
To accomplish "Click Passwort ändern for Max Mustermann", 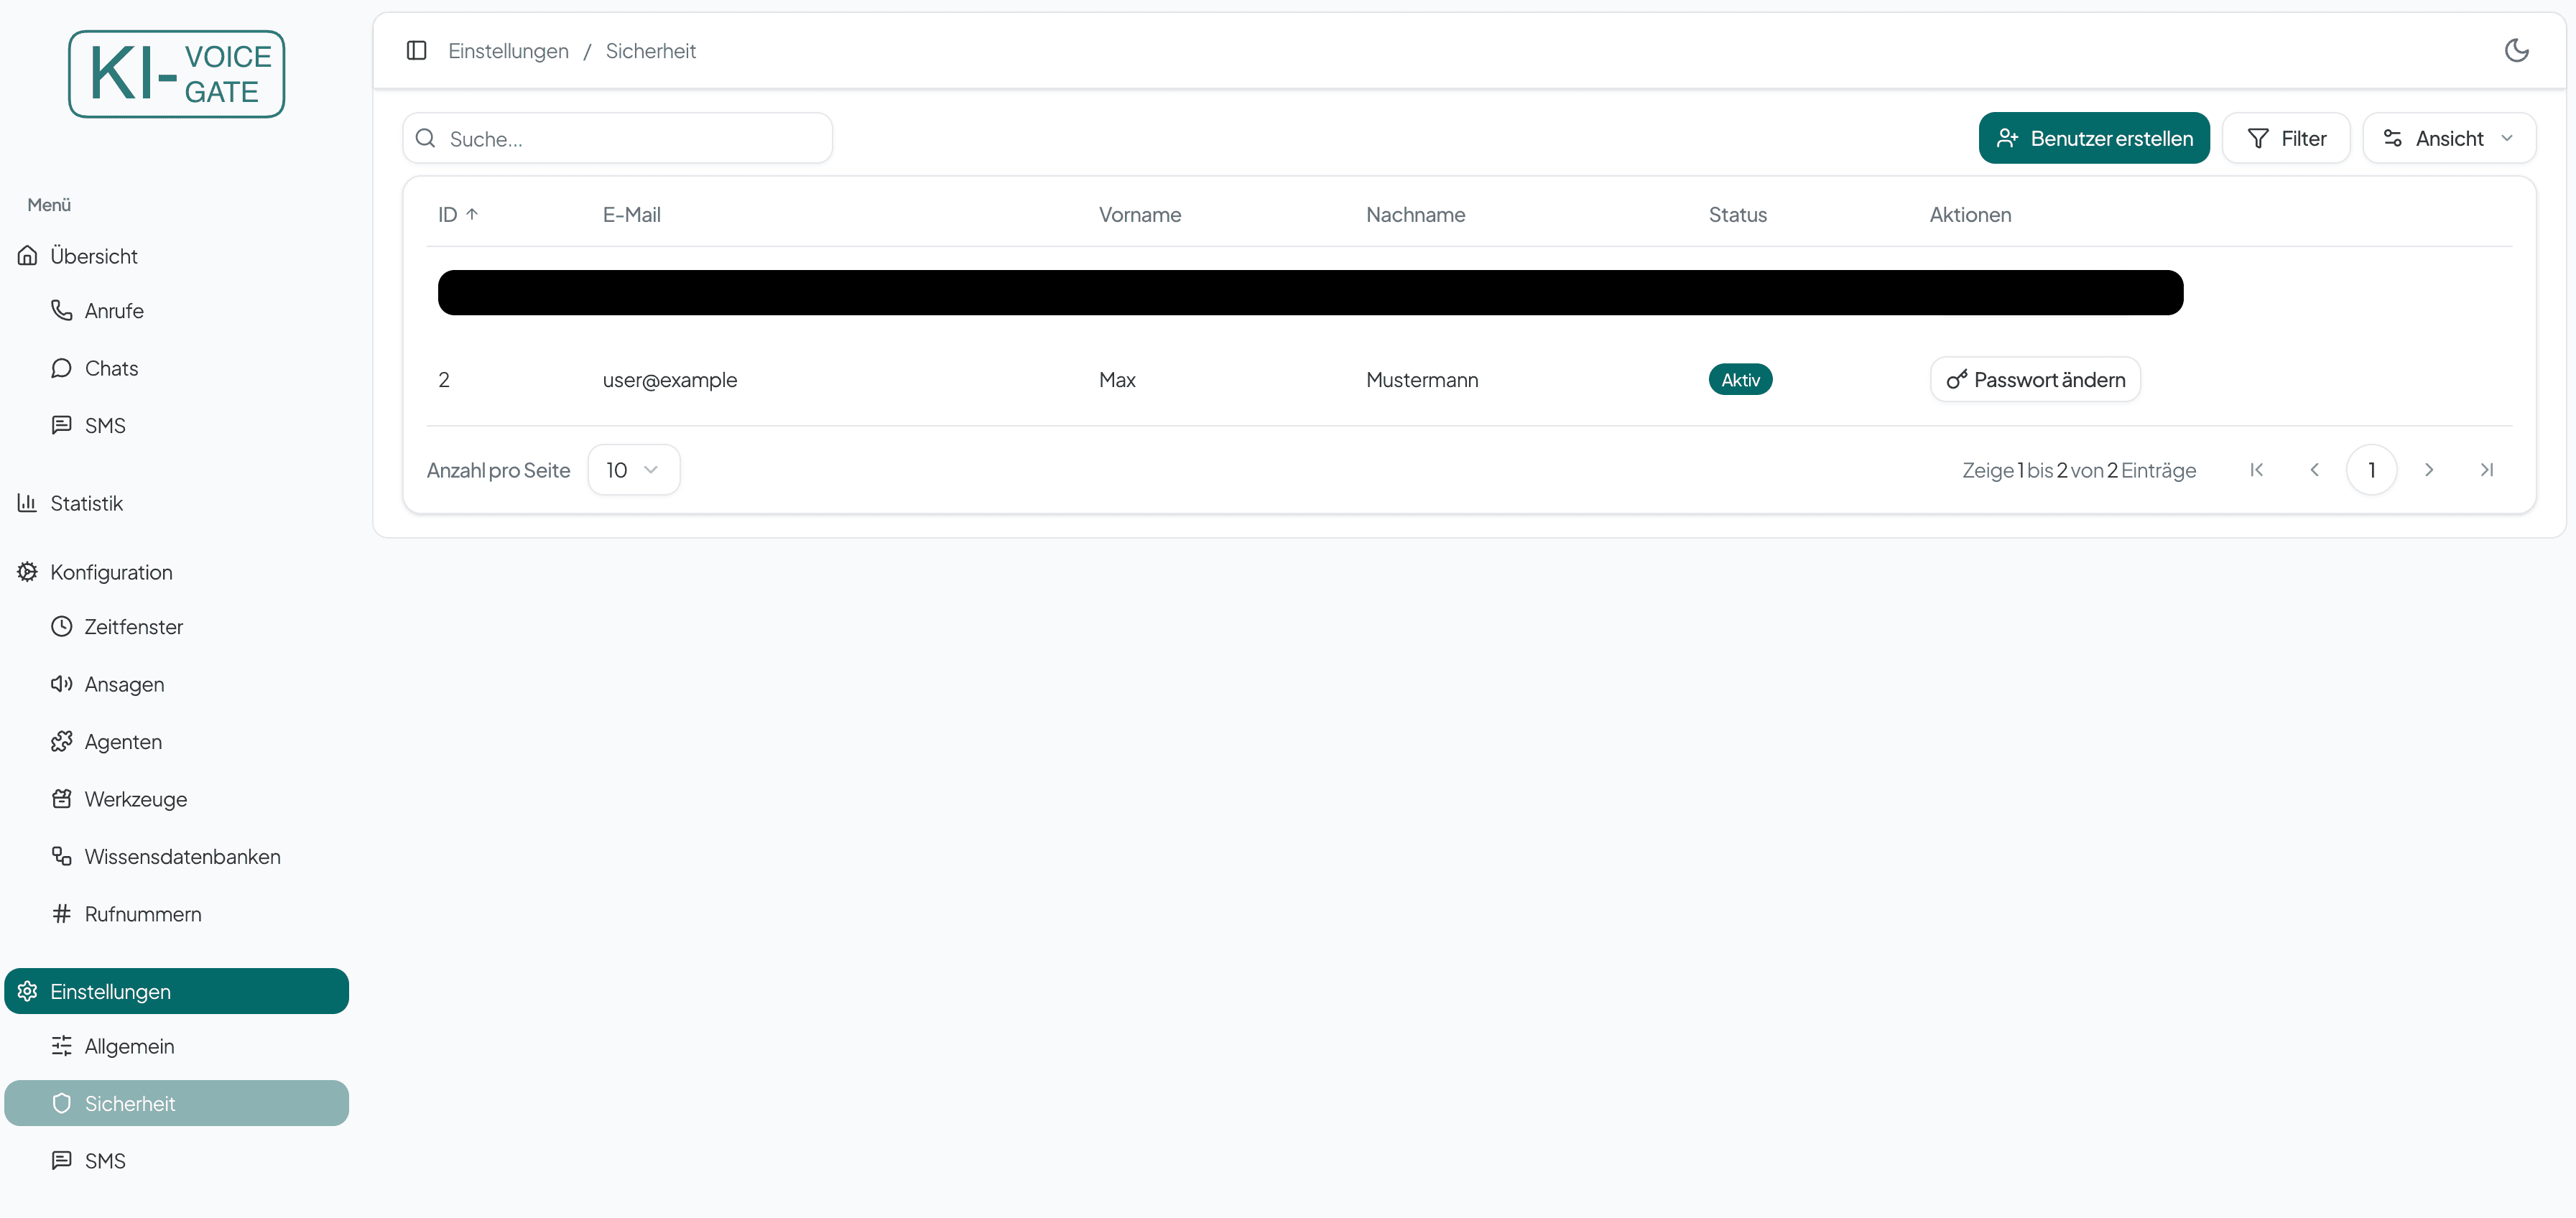I will (x=2034, y=380).
